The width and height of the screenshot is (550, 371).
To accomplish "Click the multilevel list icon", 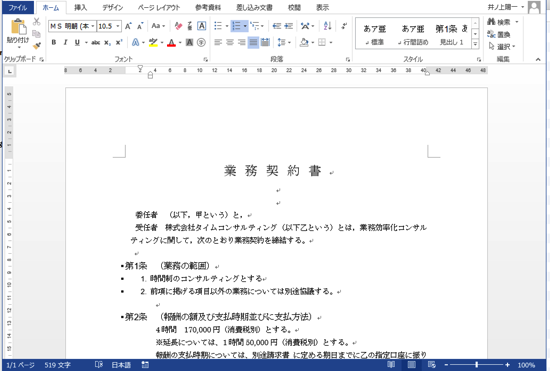I will point(255,26).
